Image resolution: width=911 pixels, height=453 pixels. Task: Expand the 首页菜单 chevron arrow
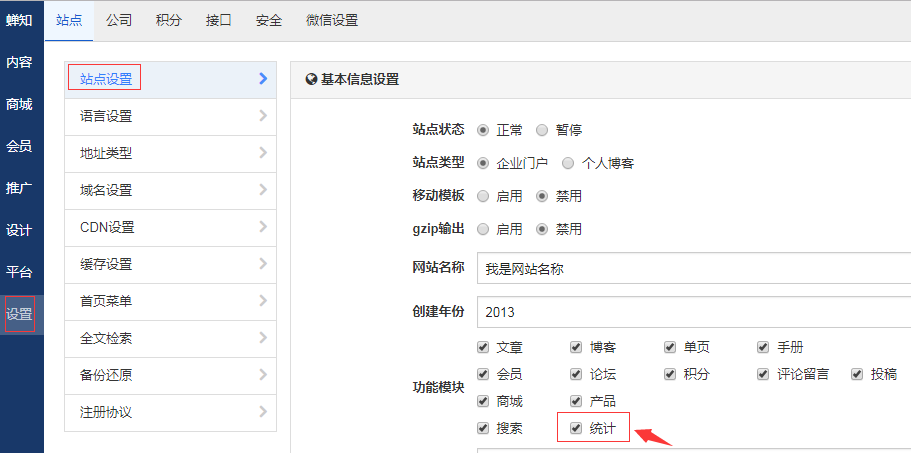pyautogui.click(x=263, y=301)
